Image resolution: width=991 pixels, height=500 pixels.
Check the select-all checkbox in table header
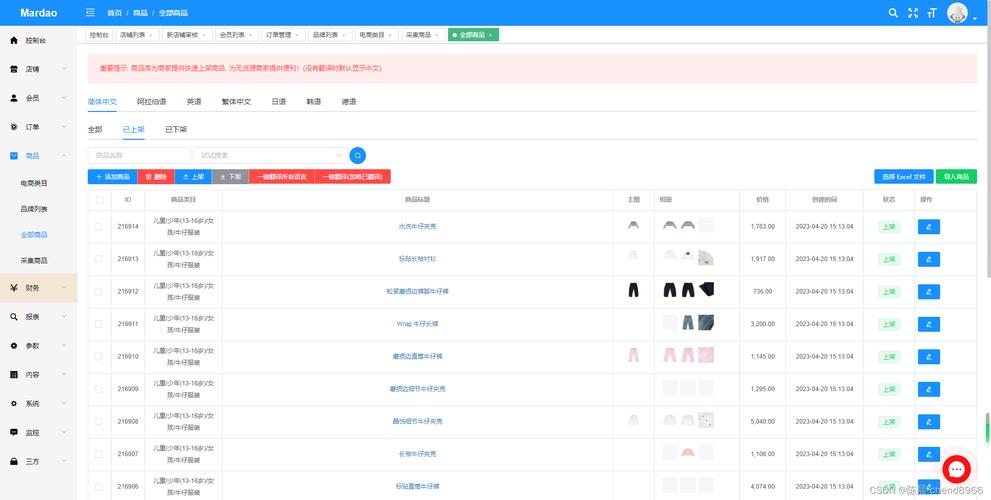pyautogui.click(x=99, y=200)
